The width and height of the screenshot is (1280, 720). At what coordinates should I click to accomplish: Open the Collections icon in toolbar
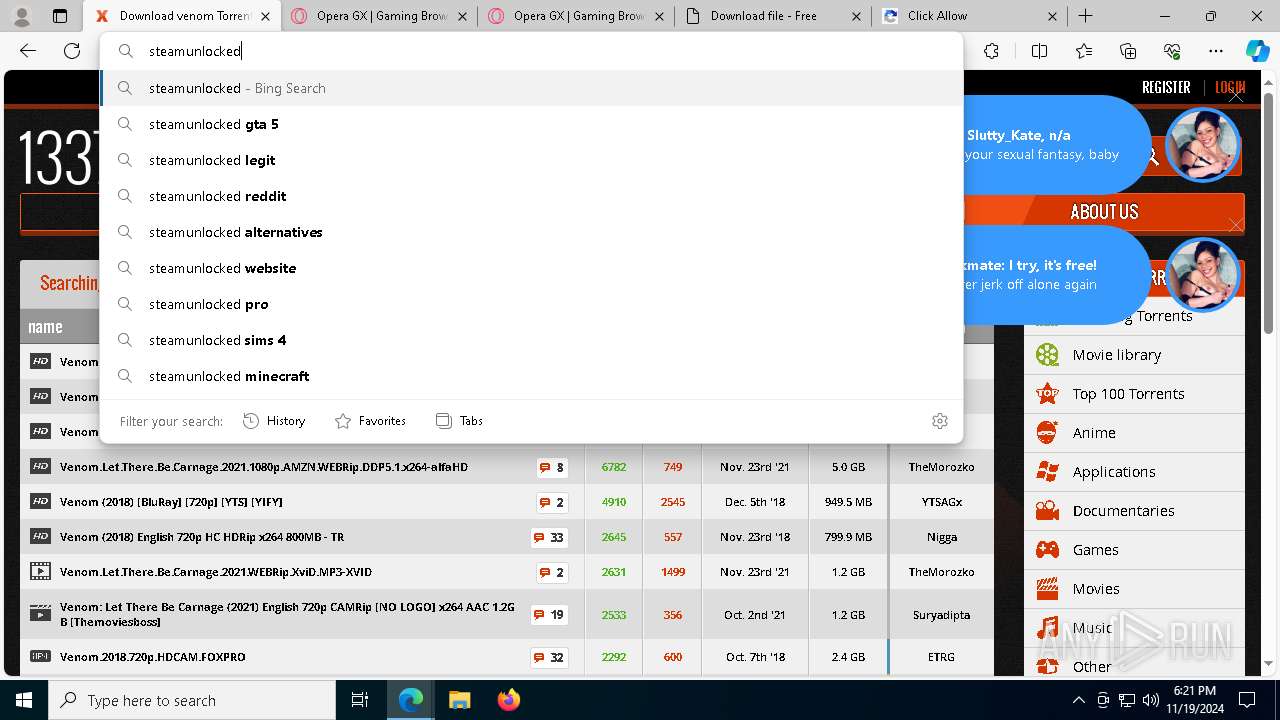(1128, 51)
